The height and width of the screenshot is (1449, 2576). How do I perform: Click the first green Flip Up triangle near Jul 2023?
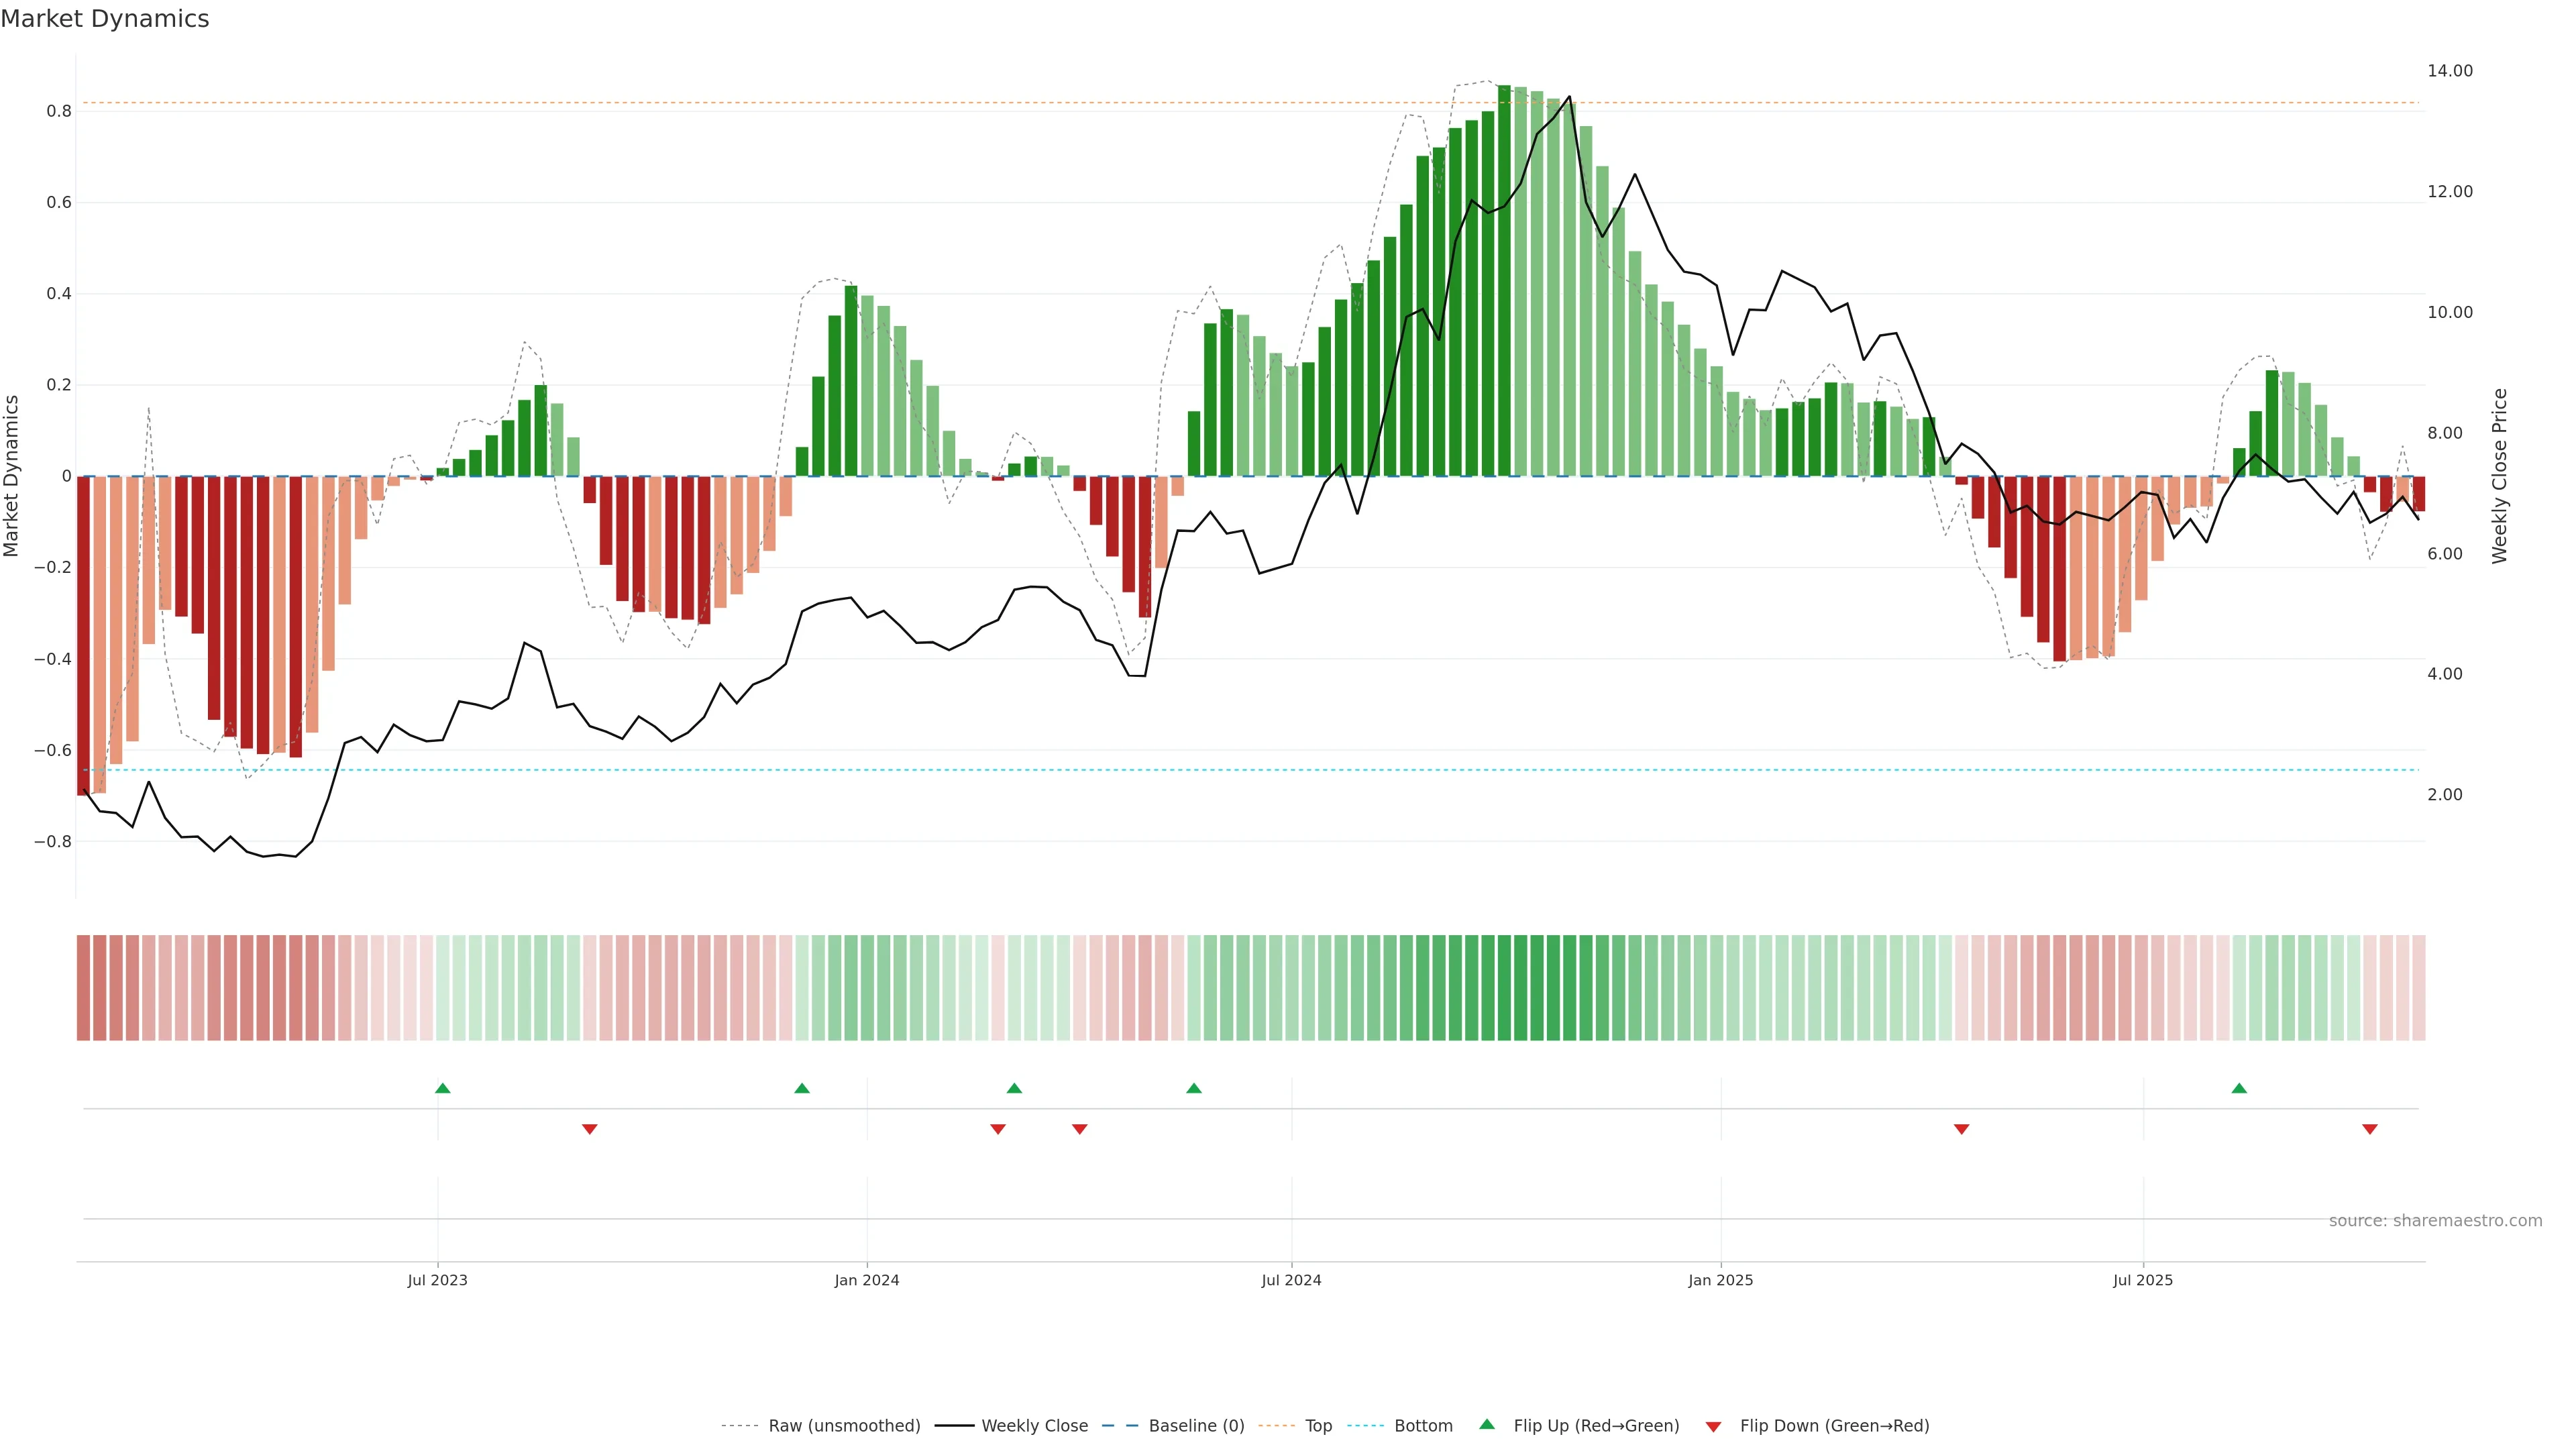[443, 1088]
